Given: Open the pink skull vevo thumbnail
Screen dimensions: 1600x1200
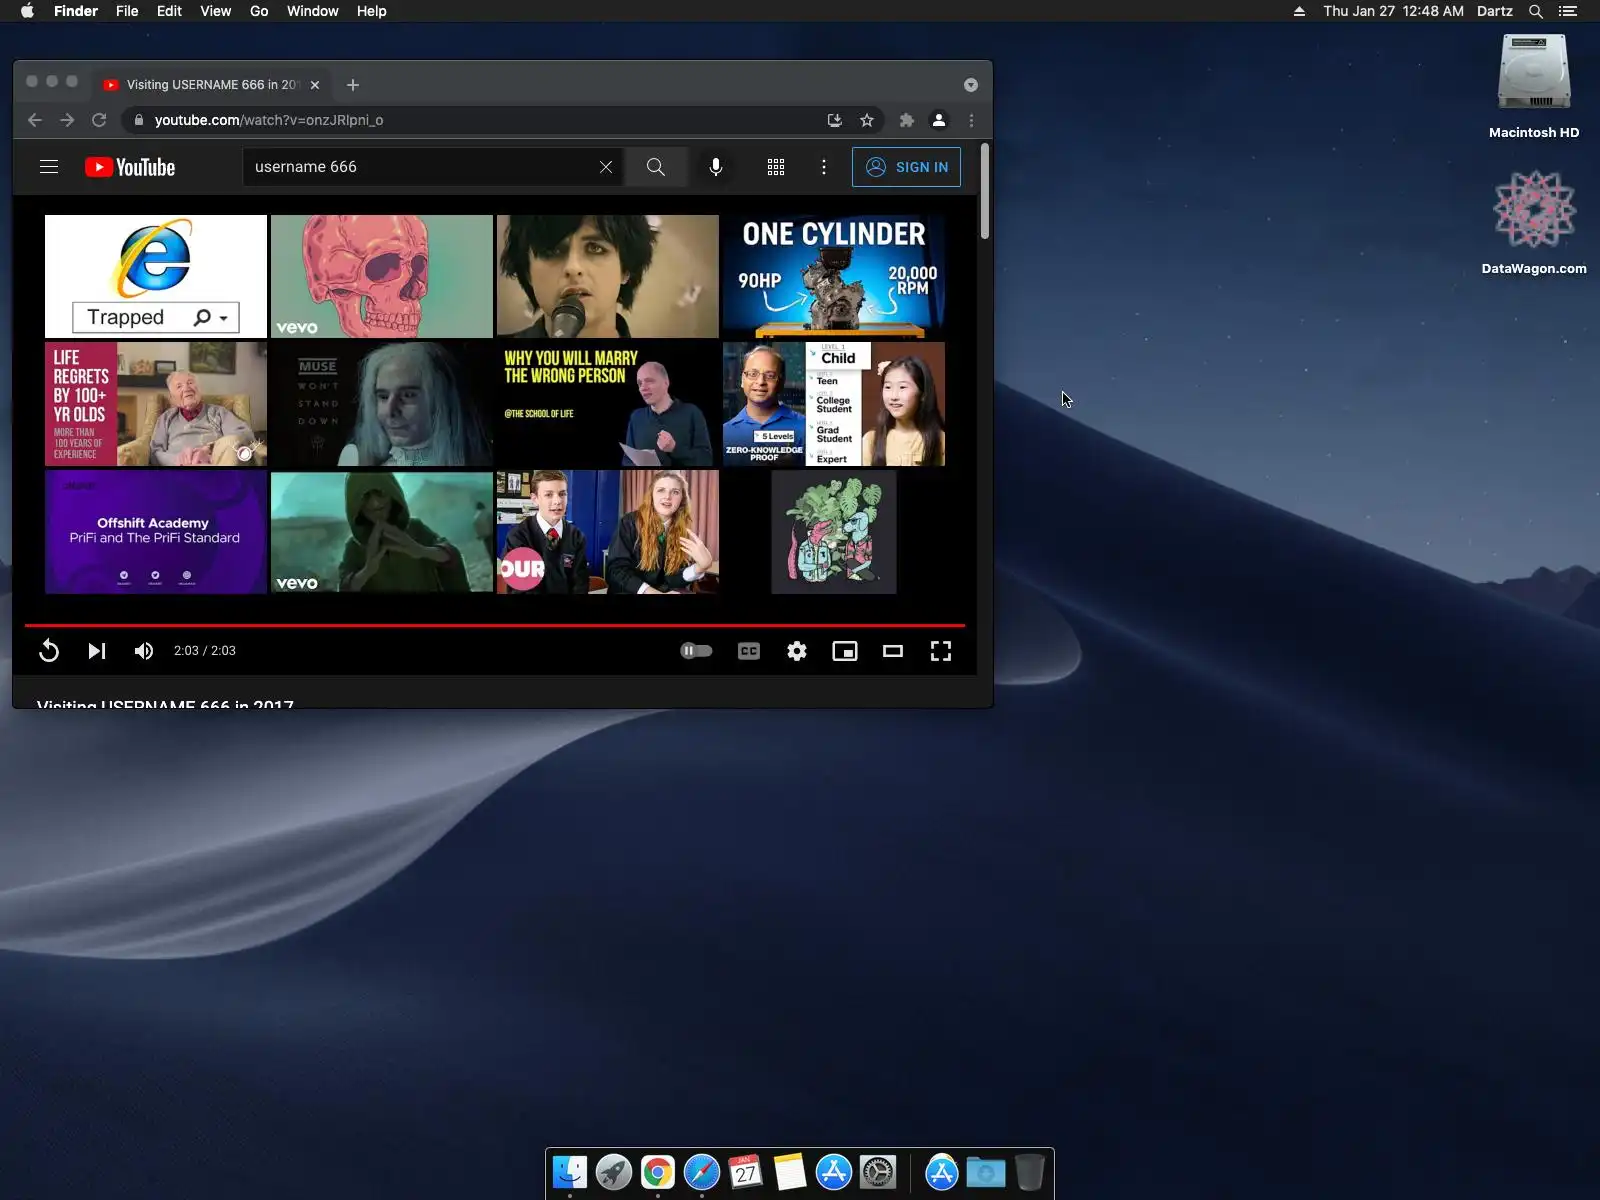Looking at the screenshot, I should pos(382,276).
